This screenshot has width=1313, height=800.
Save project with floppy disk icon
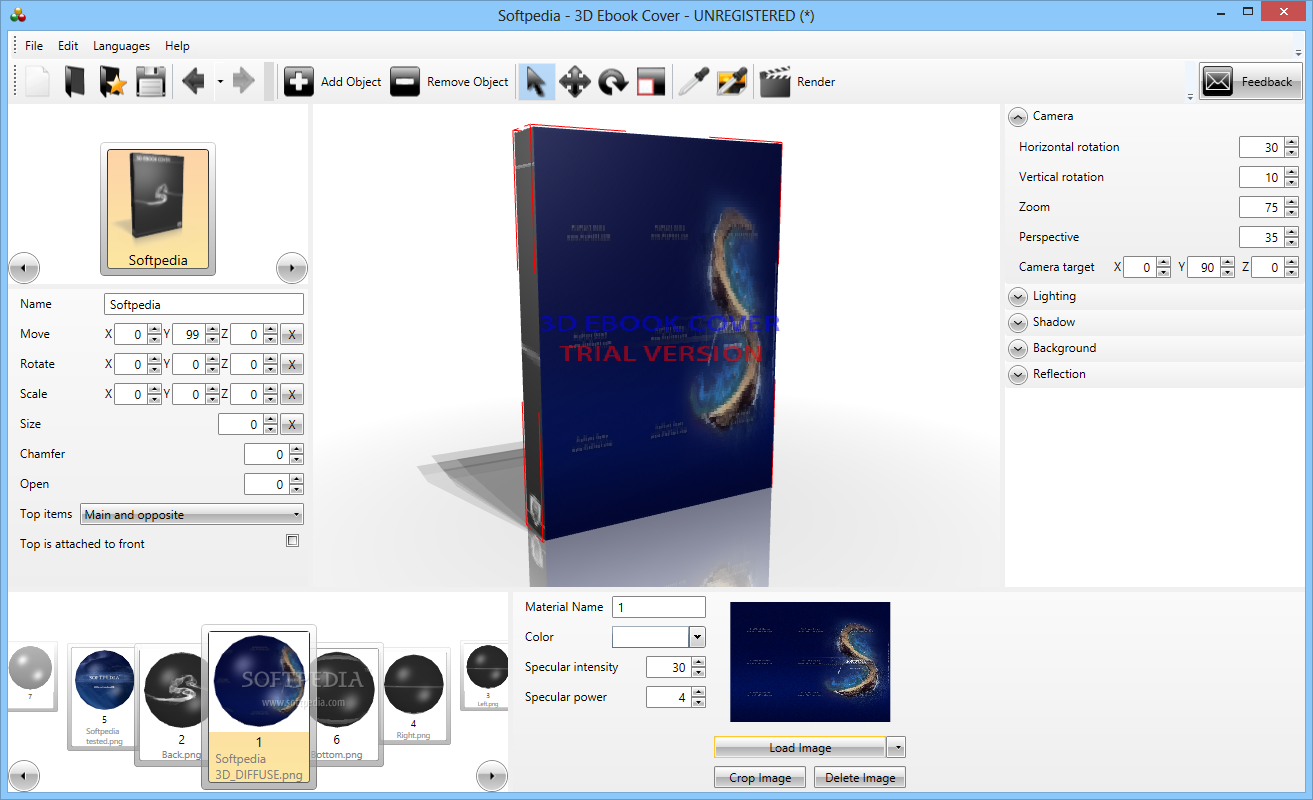[151, 82]
